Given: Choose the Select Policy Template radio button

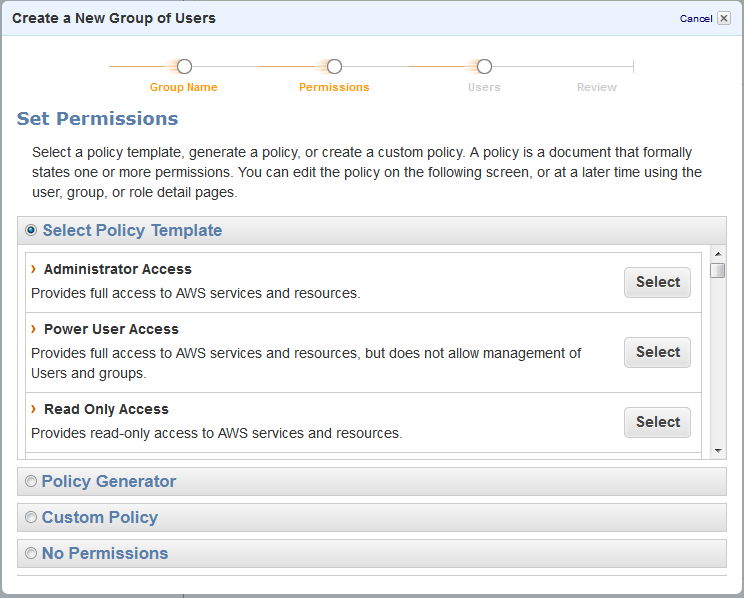Looking at the screenshot, I should (31, 230).
